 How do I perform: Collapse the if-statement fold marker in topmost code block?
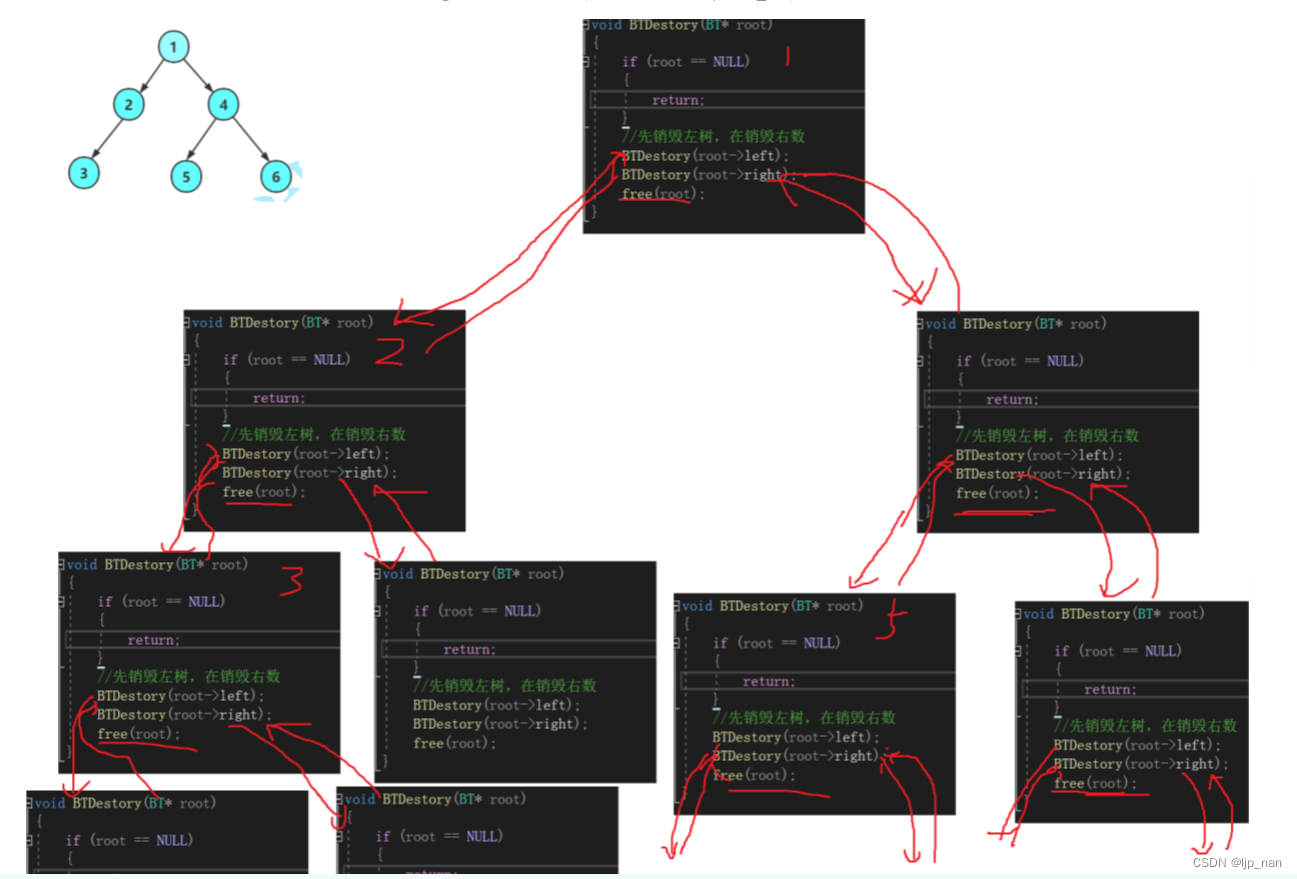587,62
